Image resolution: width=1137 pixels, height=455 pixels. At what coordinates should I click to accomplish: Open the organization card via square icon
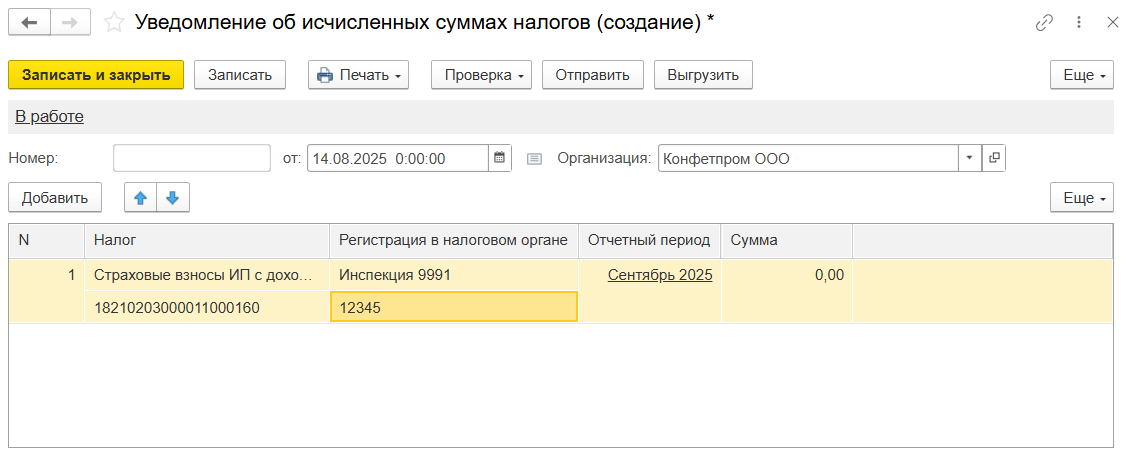(x=994, y=158)
